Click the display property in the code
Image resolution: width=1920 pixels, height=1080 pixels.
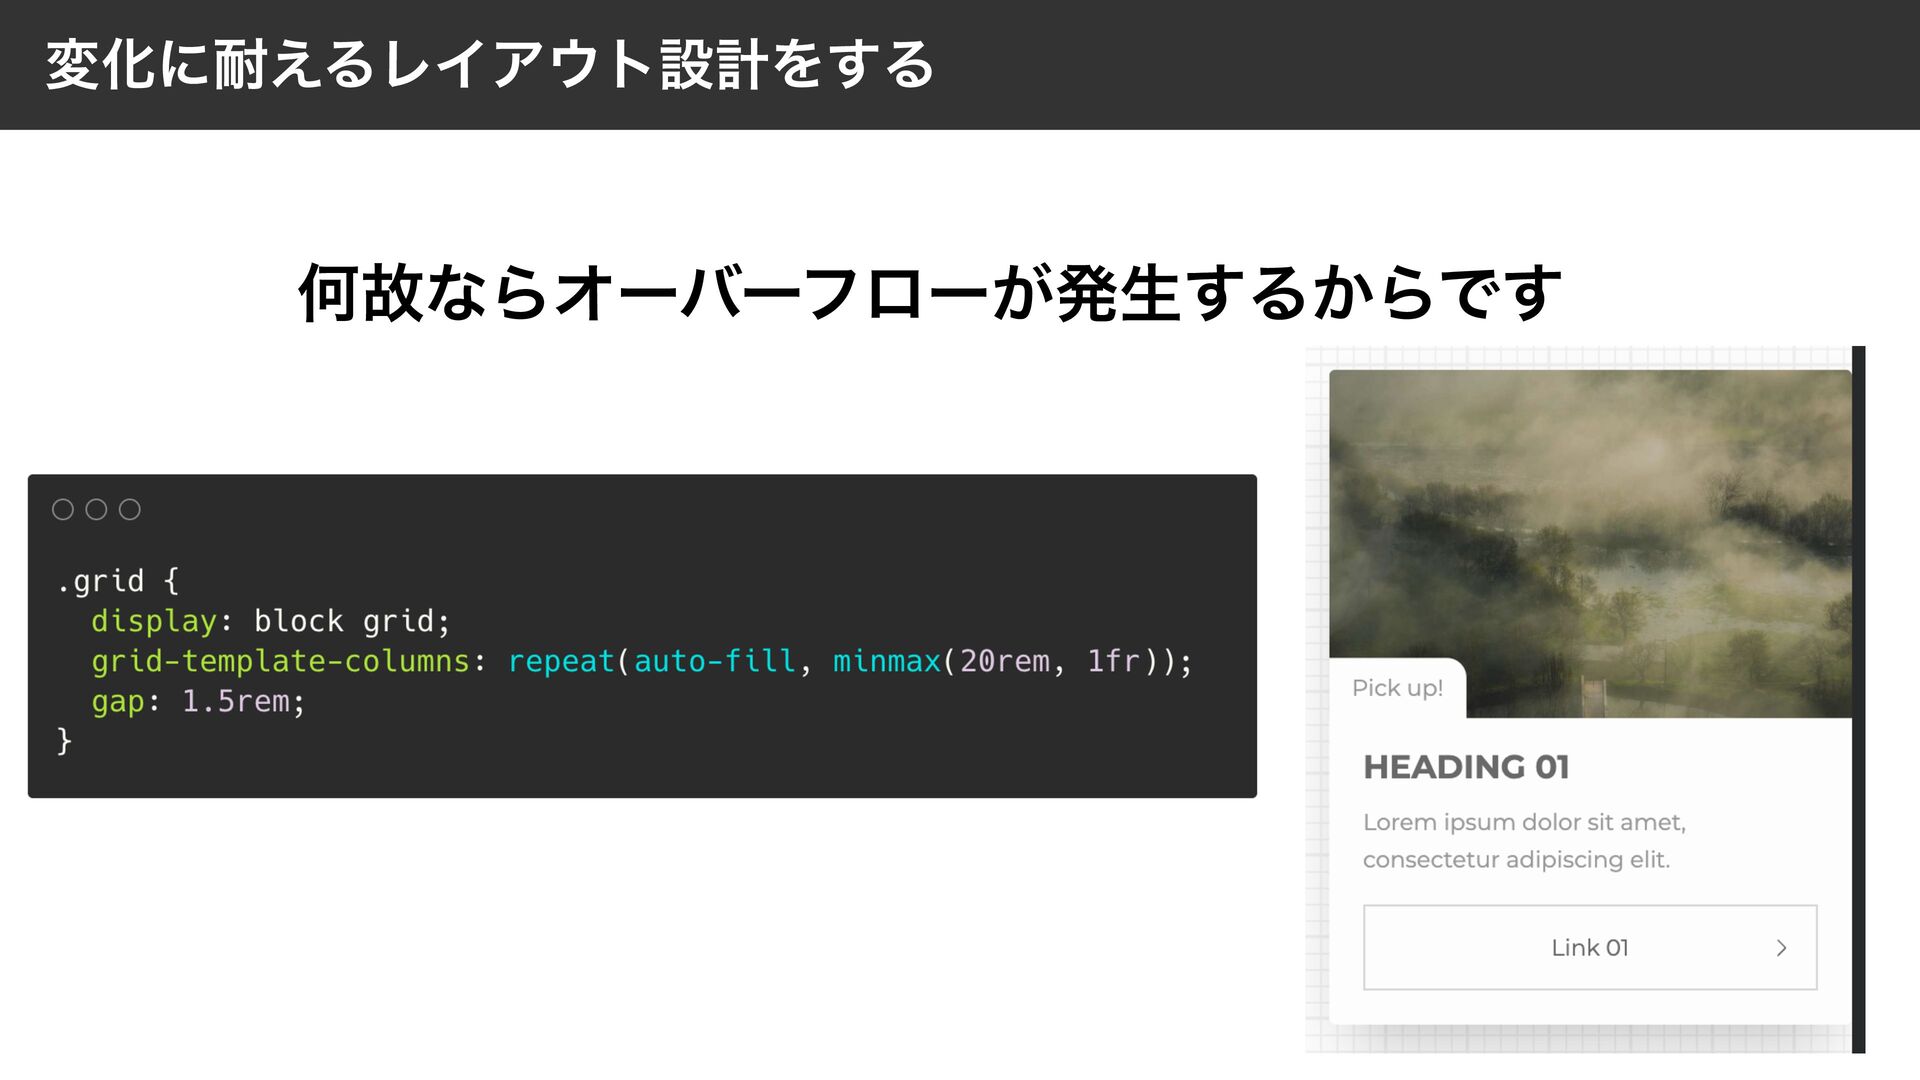pyautogui.click(x=154, y=621)
